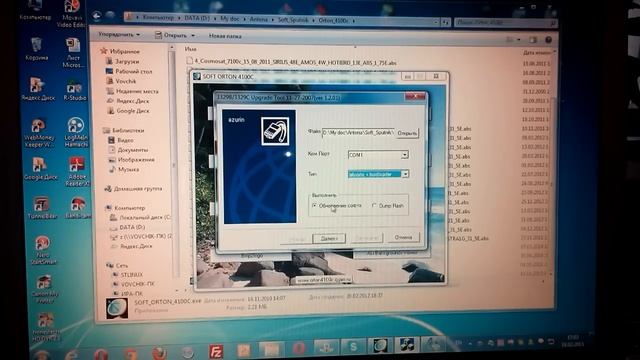640x360 pixels.
Task: Open Видео library in sidebar
Action: (x=121, y=140)
